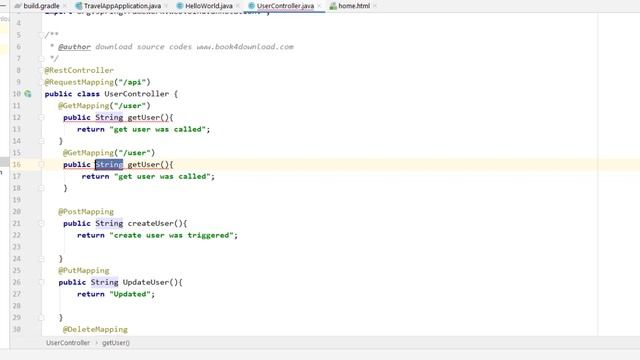Switch to the TravelAppApplication.java tab
The image size is (640, 360).
[122, 6]
